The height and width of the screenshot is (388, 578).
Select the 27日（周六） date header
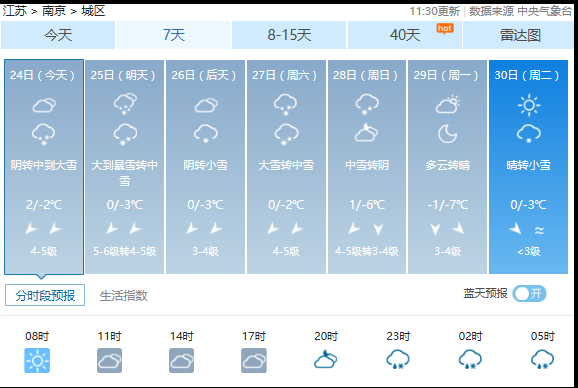286,75
